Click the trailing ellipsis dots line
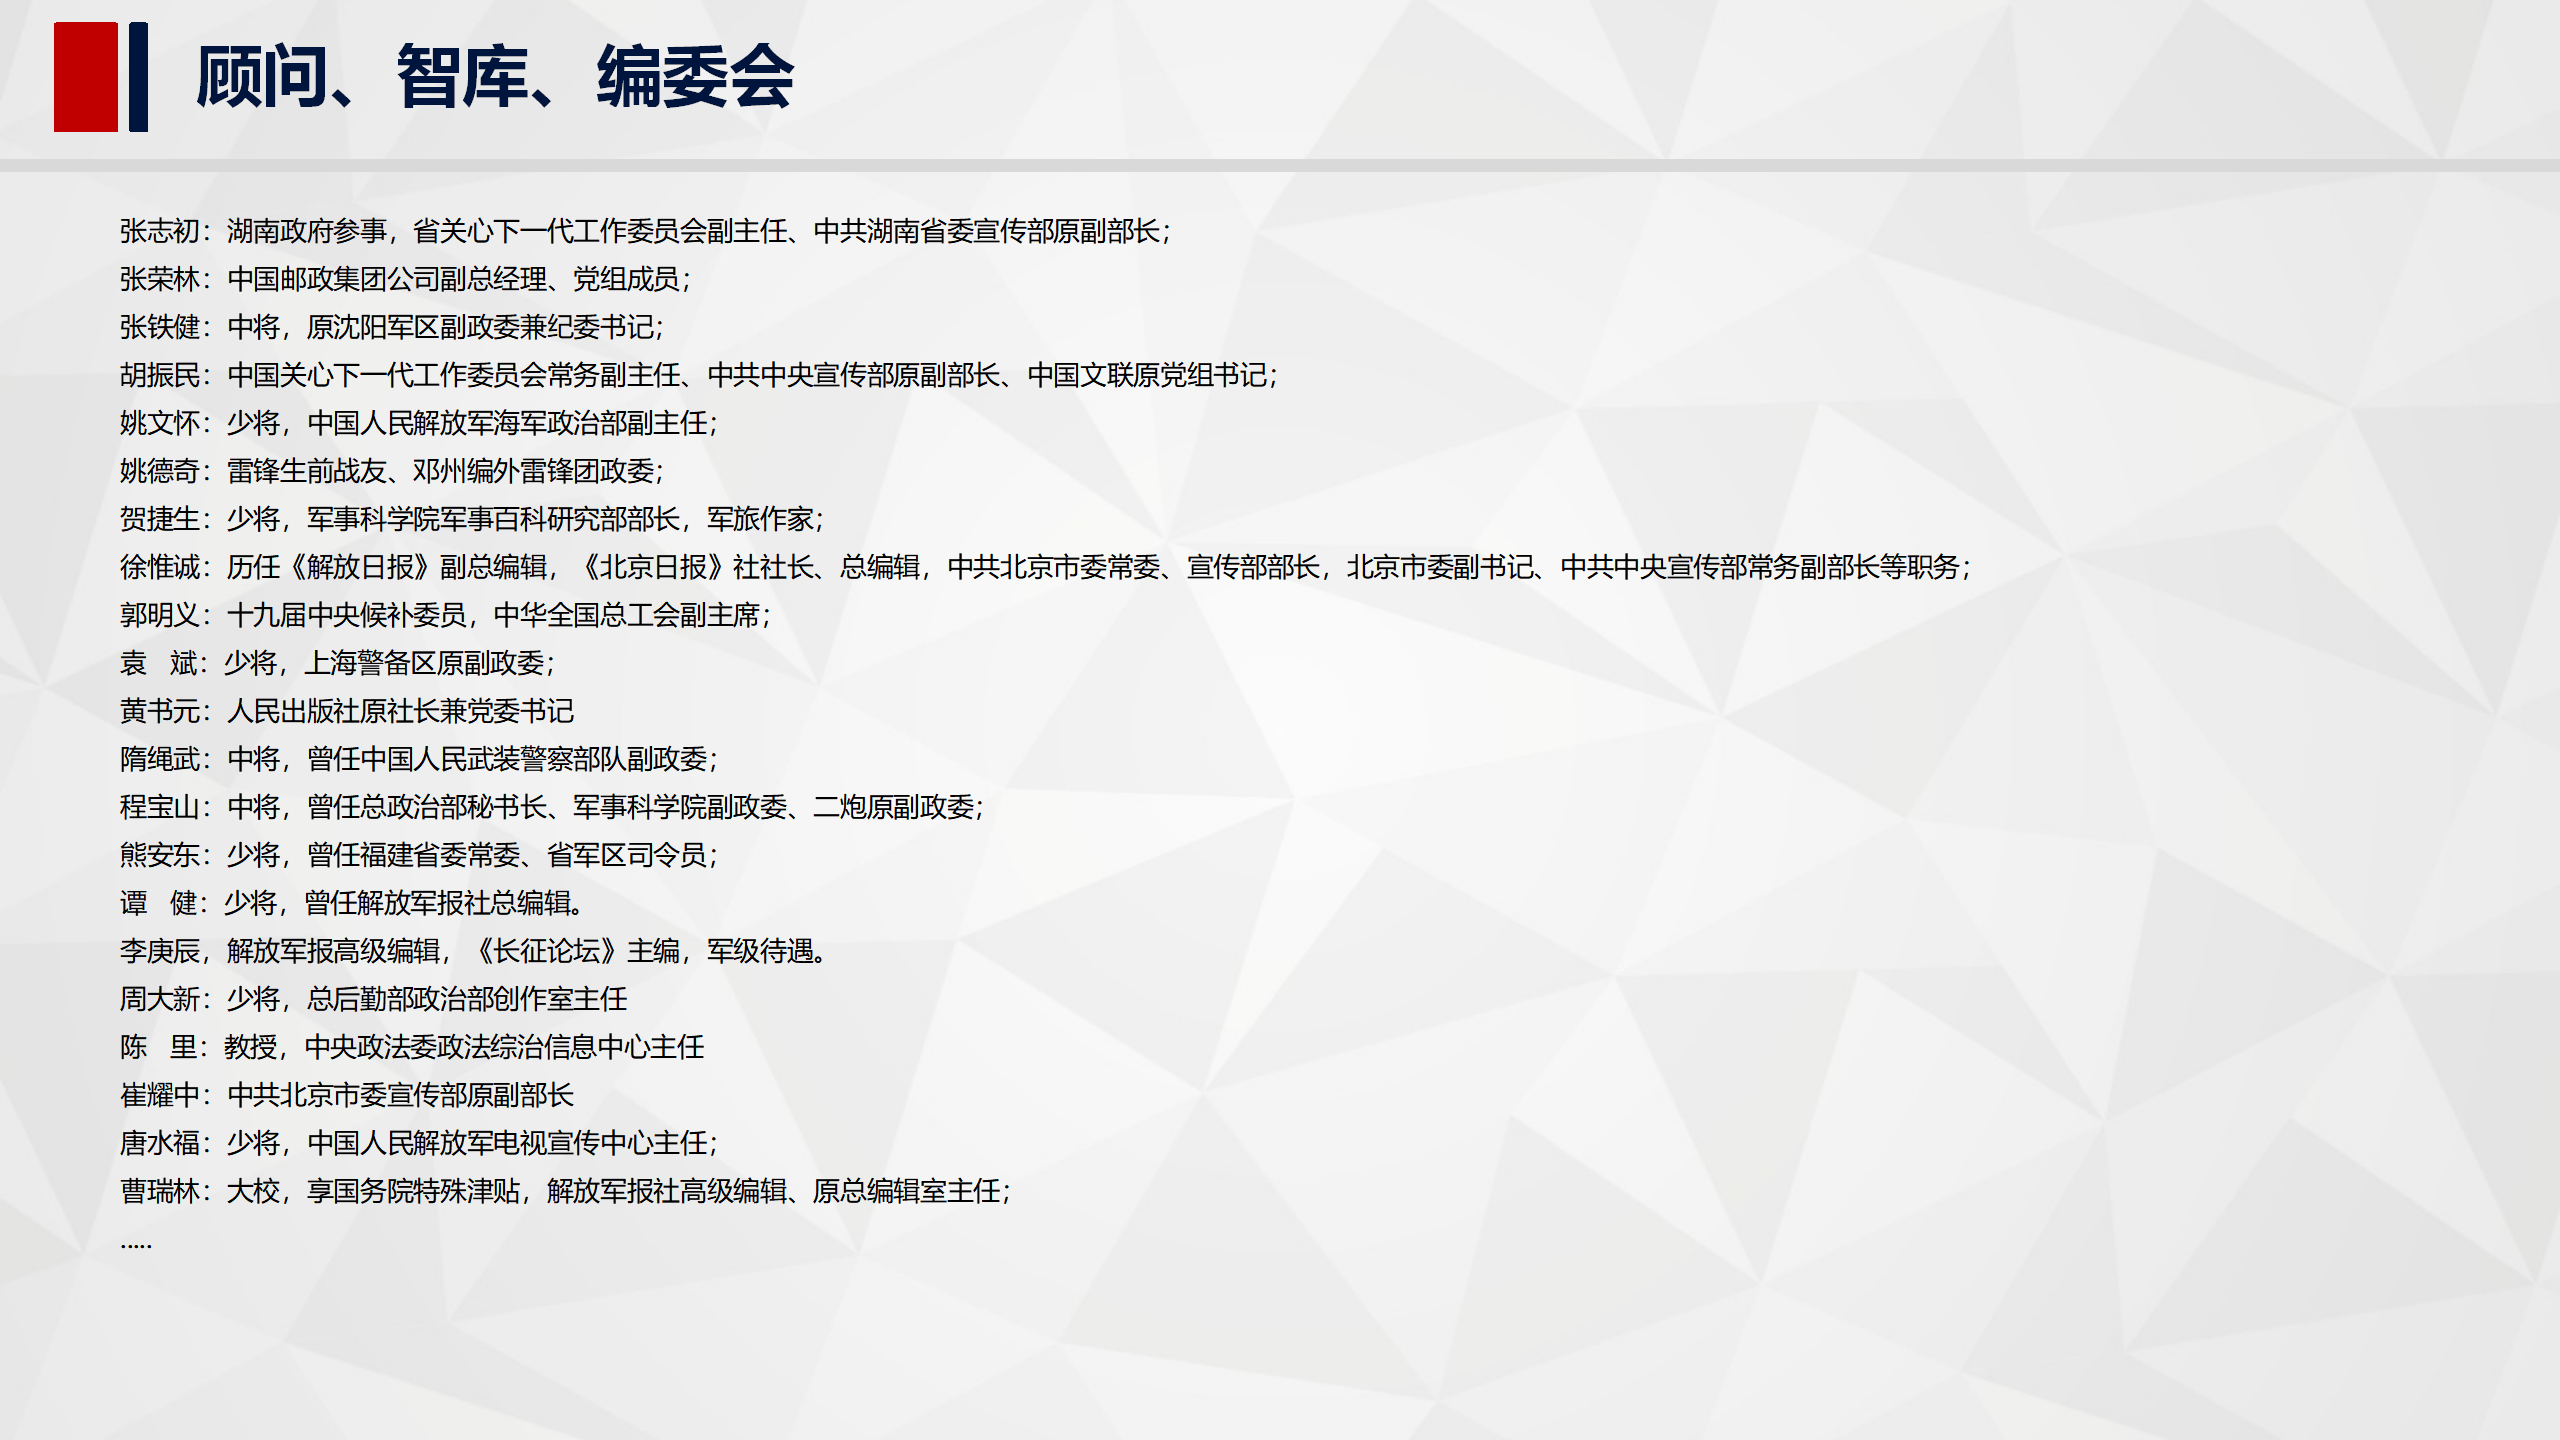This screenshot has width=2560, height=1440. click(x=136, y=1246)
